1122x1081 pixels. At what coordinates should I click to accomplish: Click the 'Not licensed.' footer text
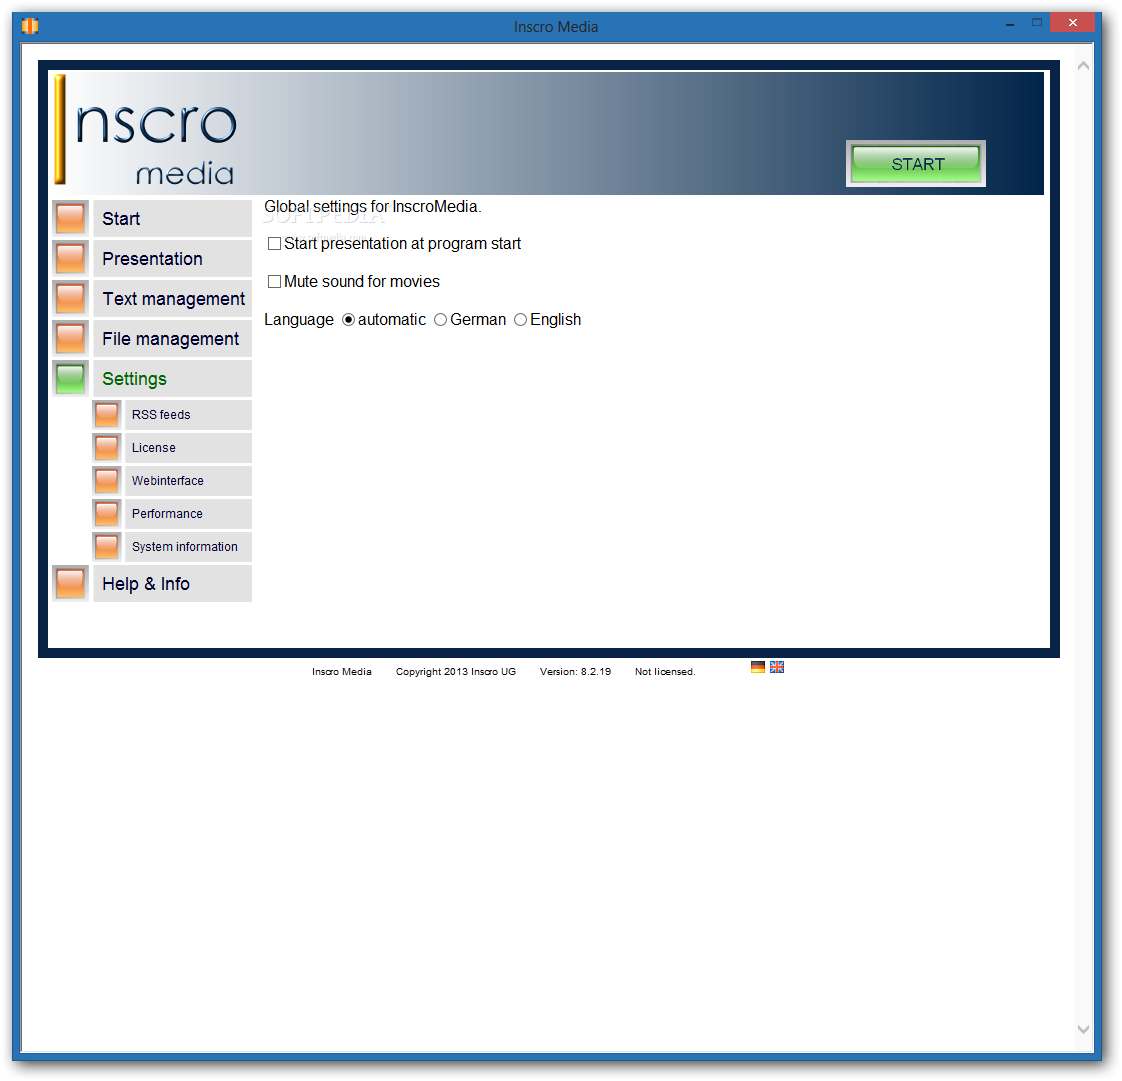(665, 672)
